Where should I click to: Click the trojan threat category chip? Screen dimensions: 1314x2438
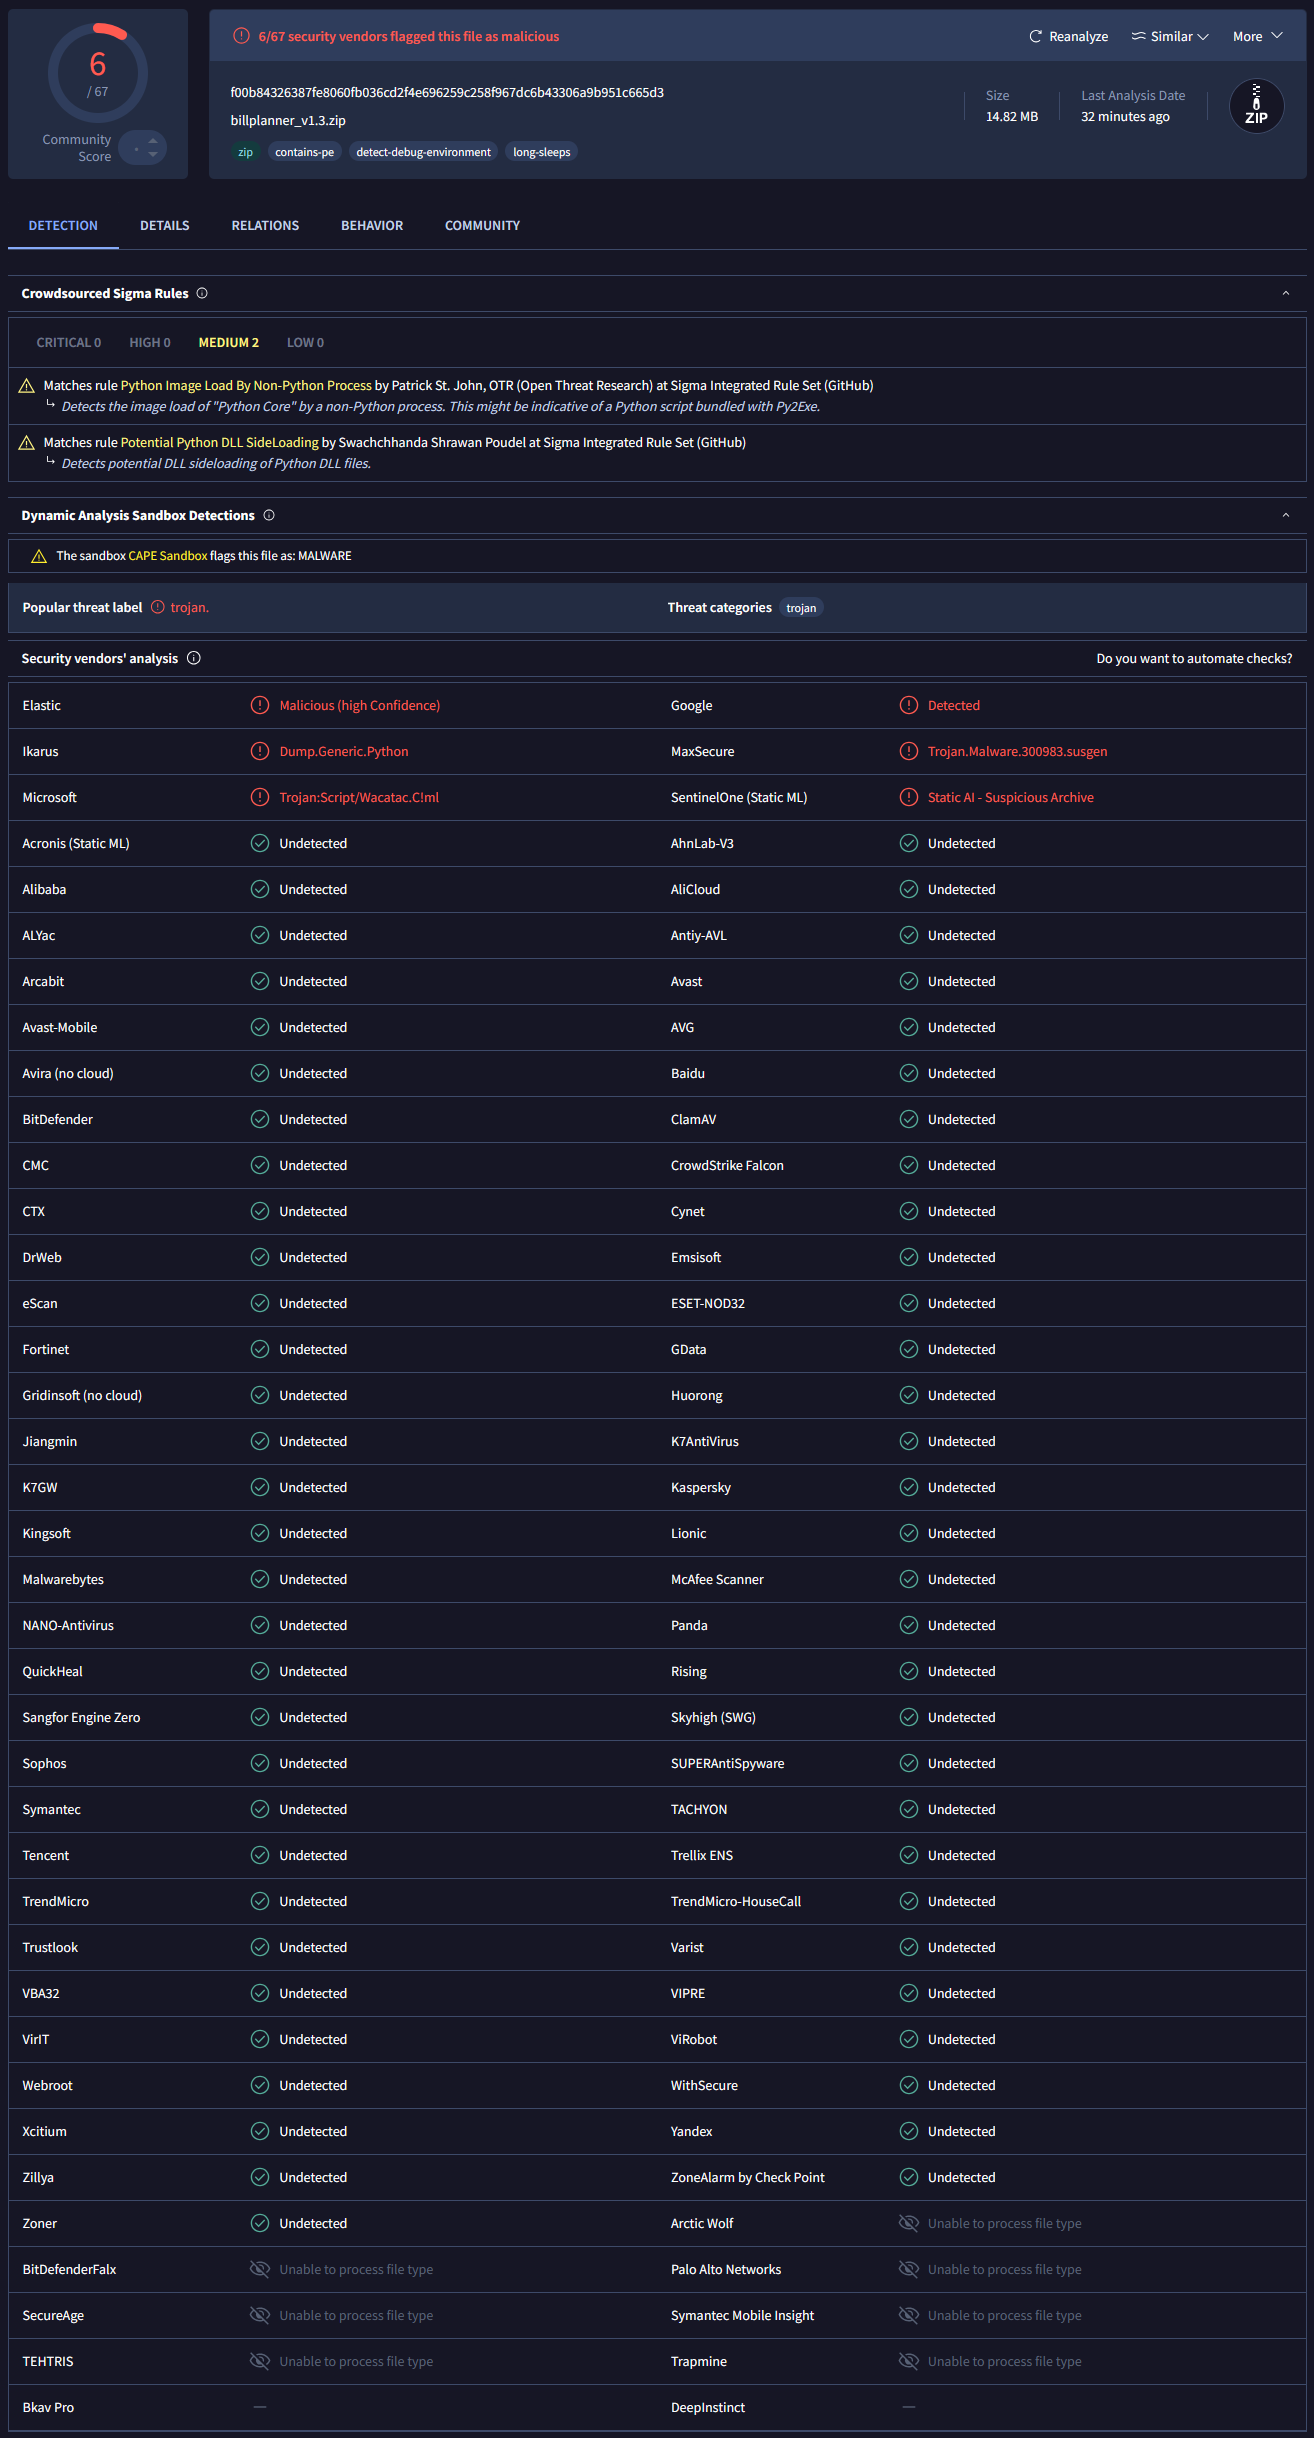(x=801, y=608)
